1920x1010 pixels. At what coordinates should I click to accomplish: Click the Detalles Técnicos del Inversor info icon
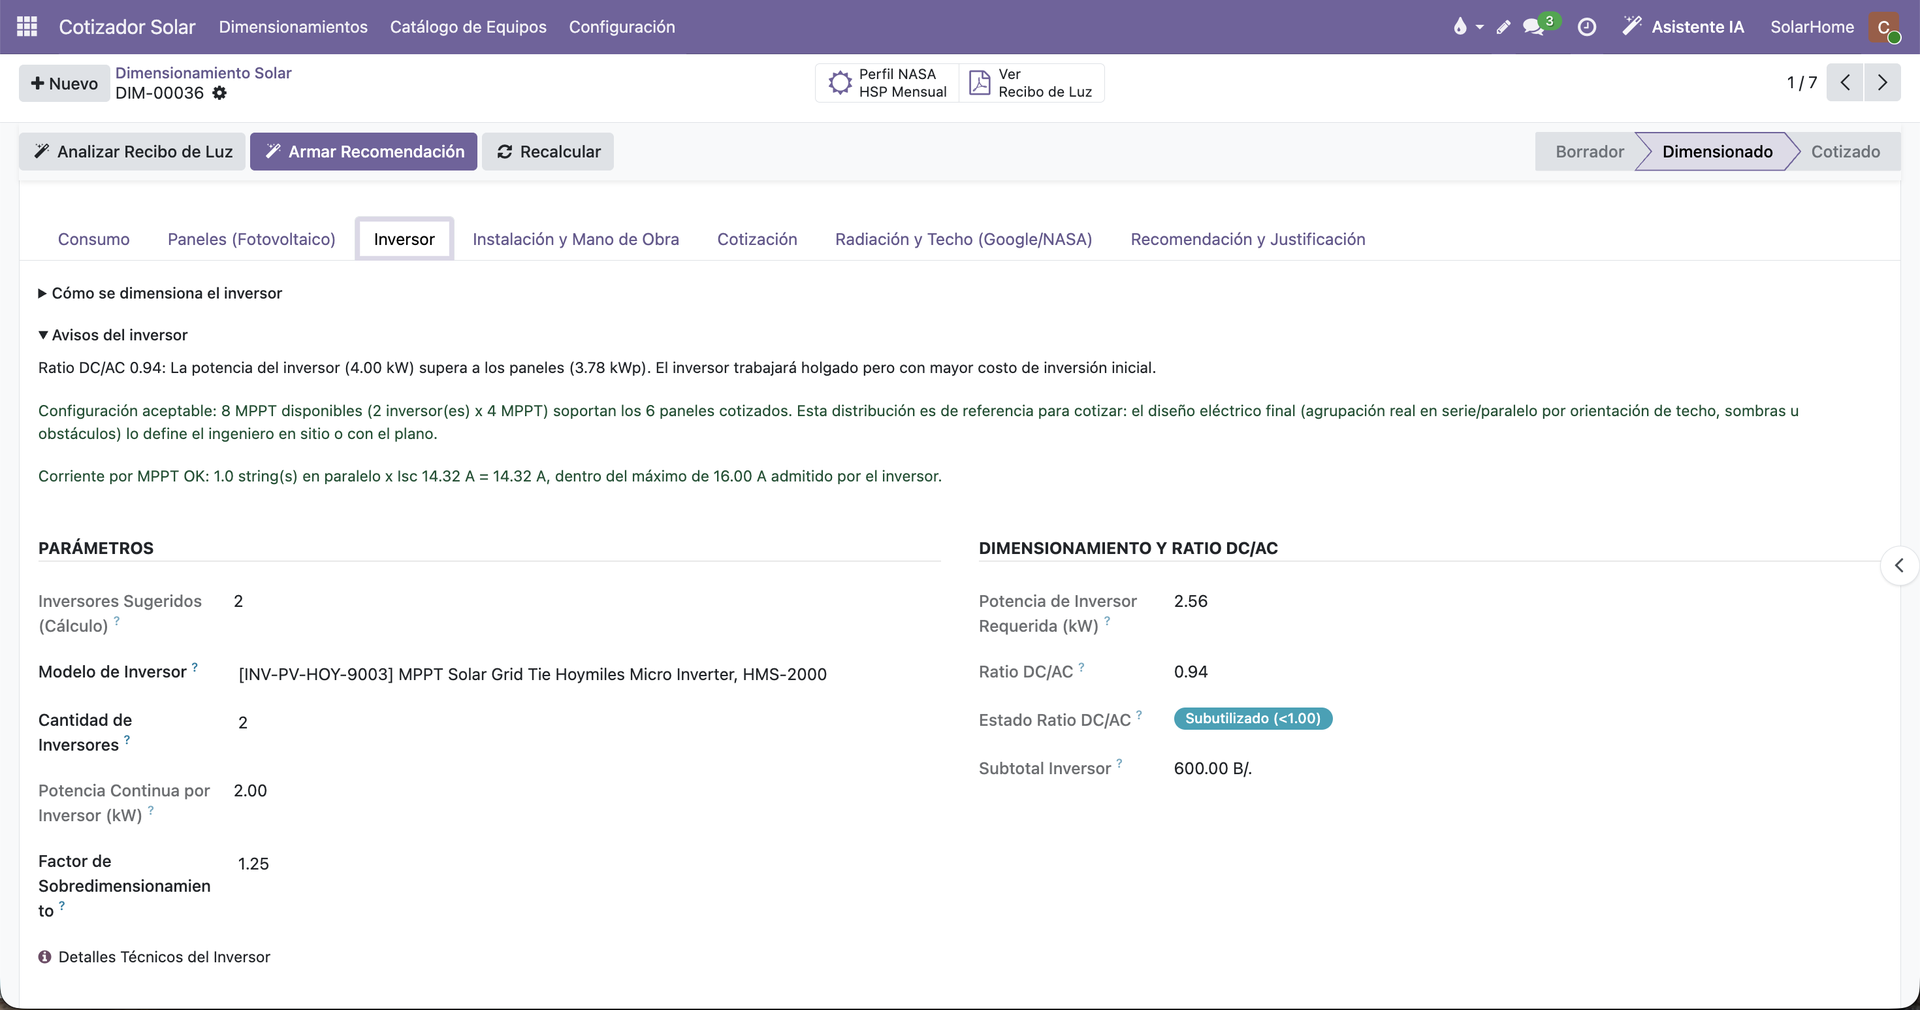(45, 957)
